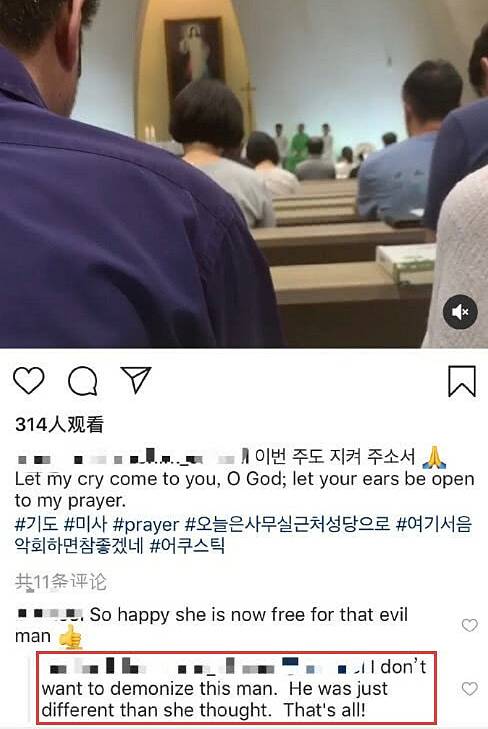This screenshot has height=729, width=488.
Task: Share post with paper plane icon
Action: [x=136, y=379]
